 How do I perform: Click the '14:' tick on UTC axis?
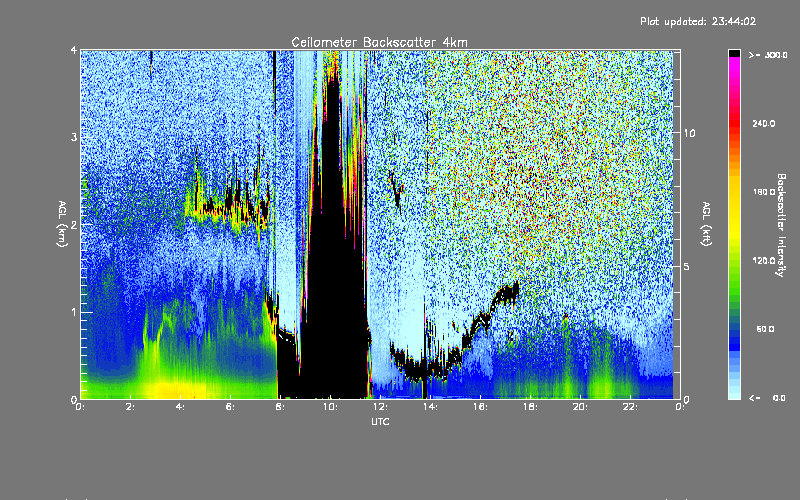[x=430, y=407]
